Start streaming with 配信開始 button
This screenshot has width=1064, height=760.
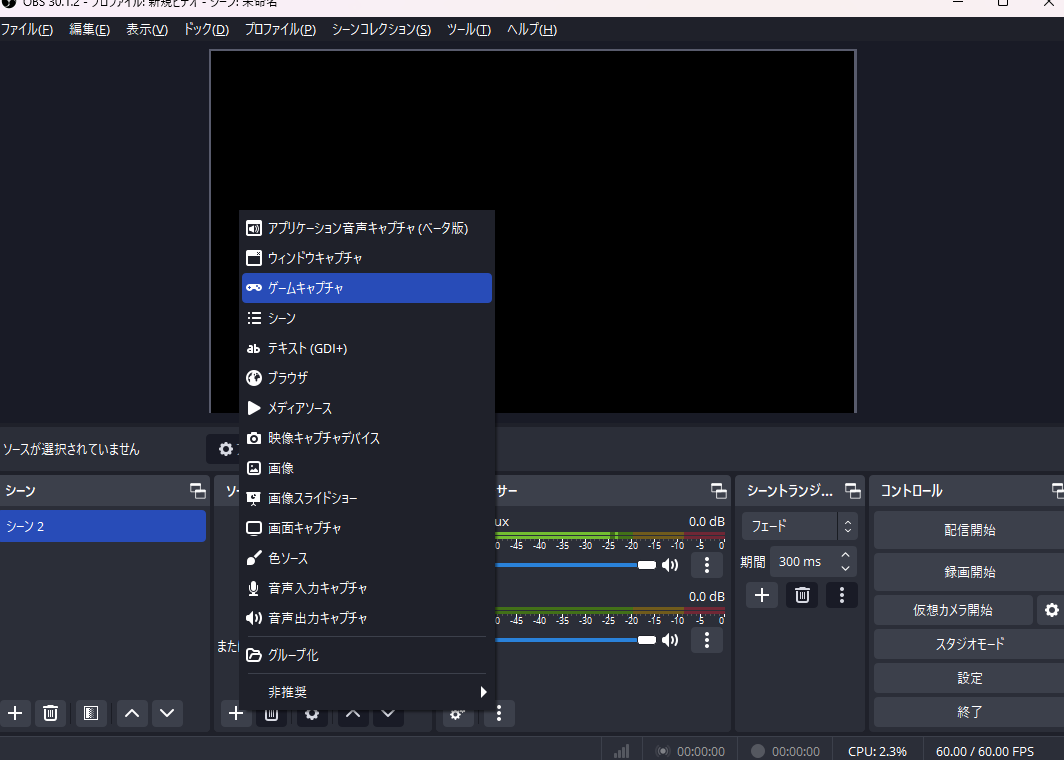click(x=968, y=529)
